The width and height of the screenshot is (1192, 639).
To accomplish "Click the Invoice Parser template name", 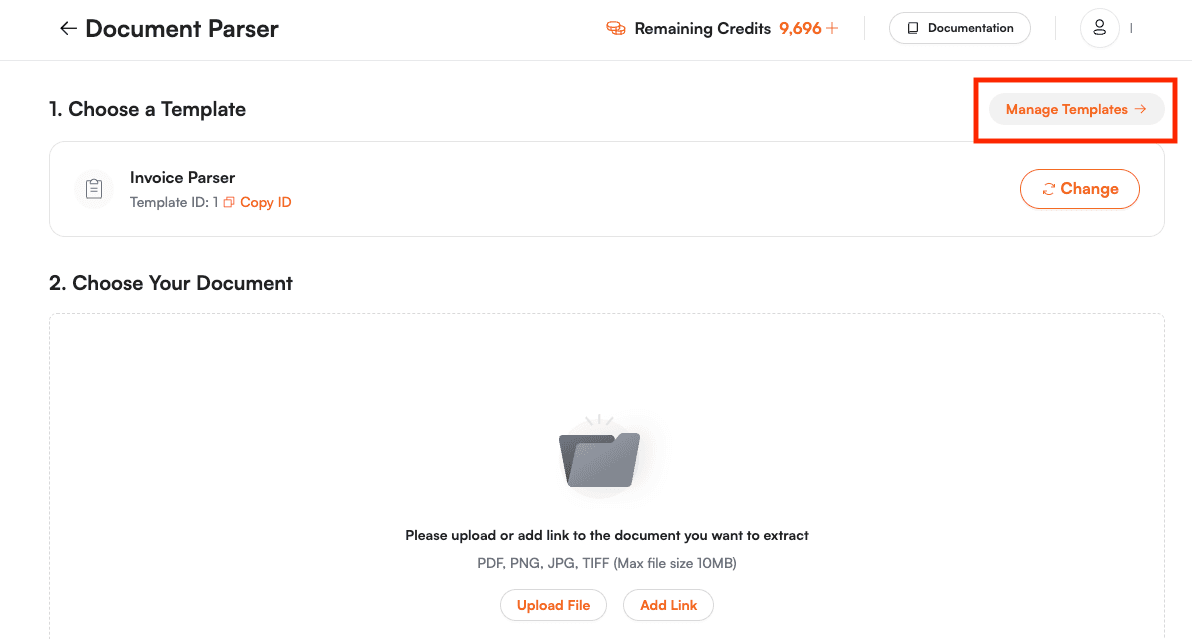I will [182, 177].
